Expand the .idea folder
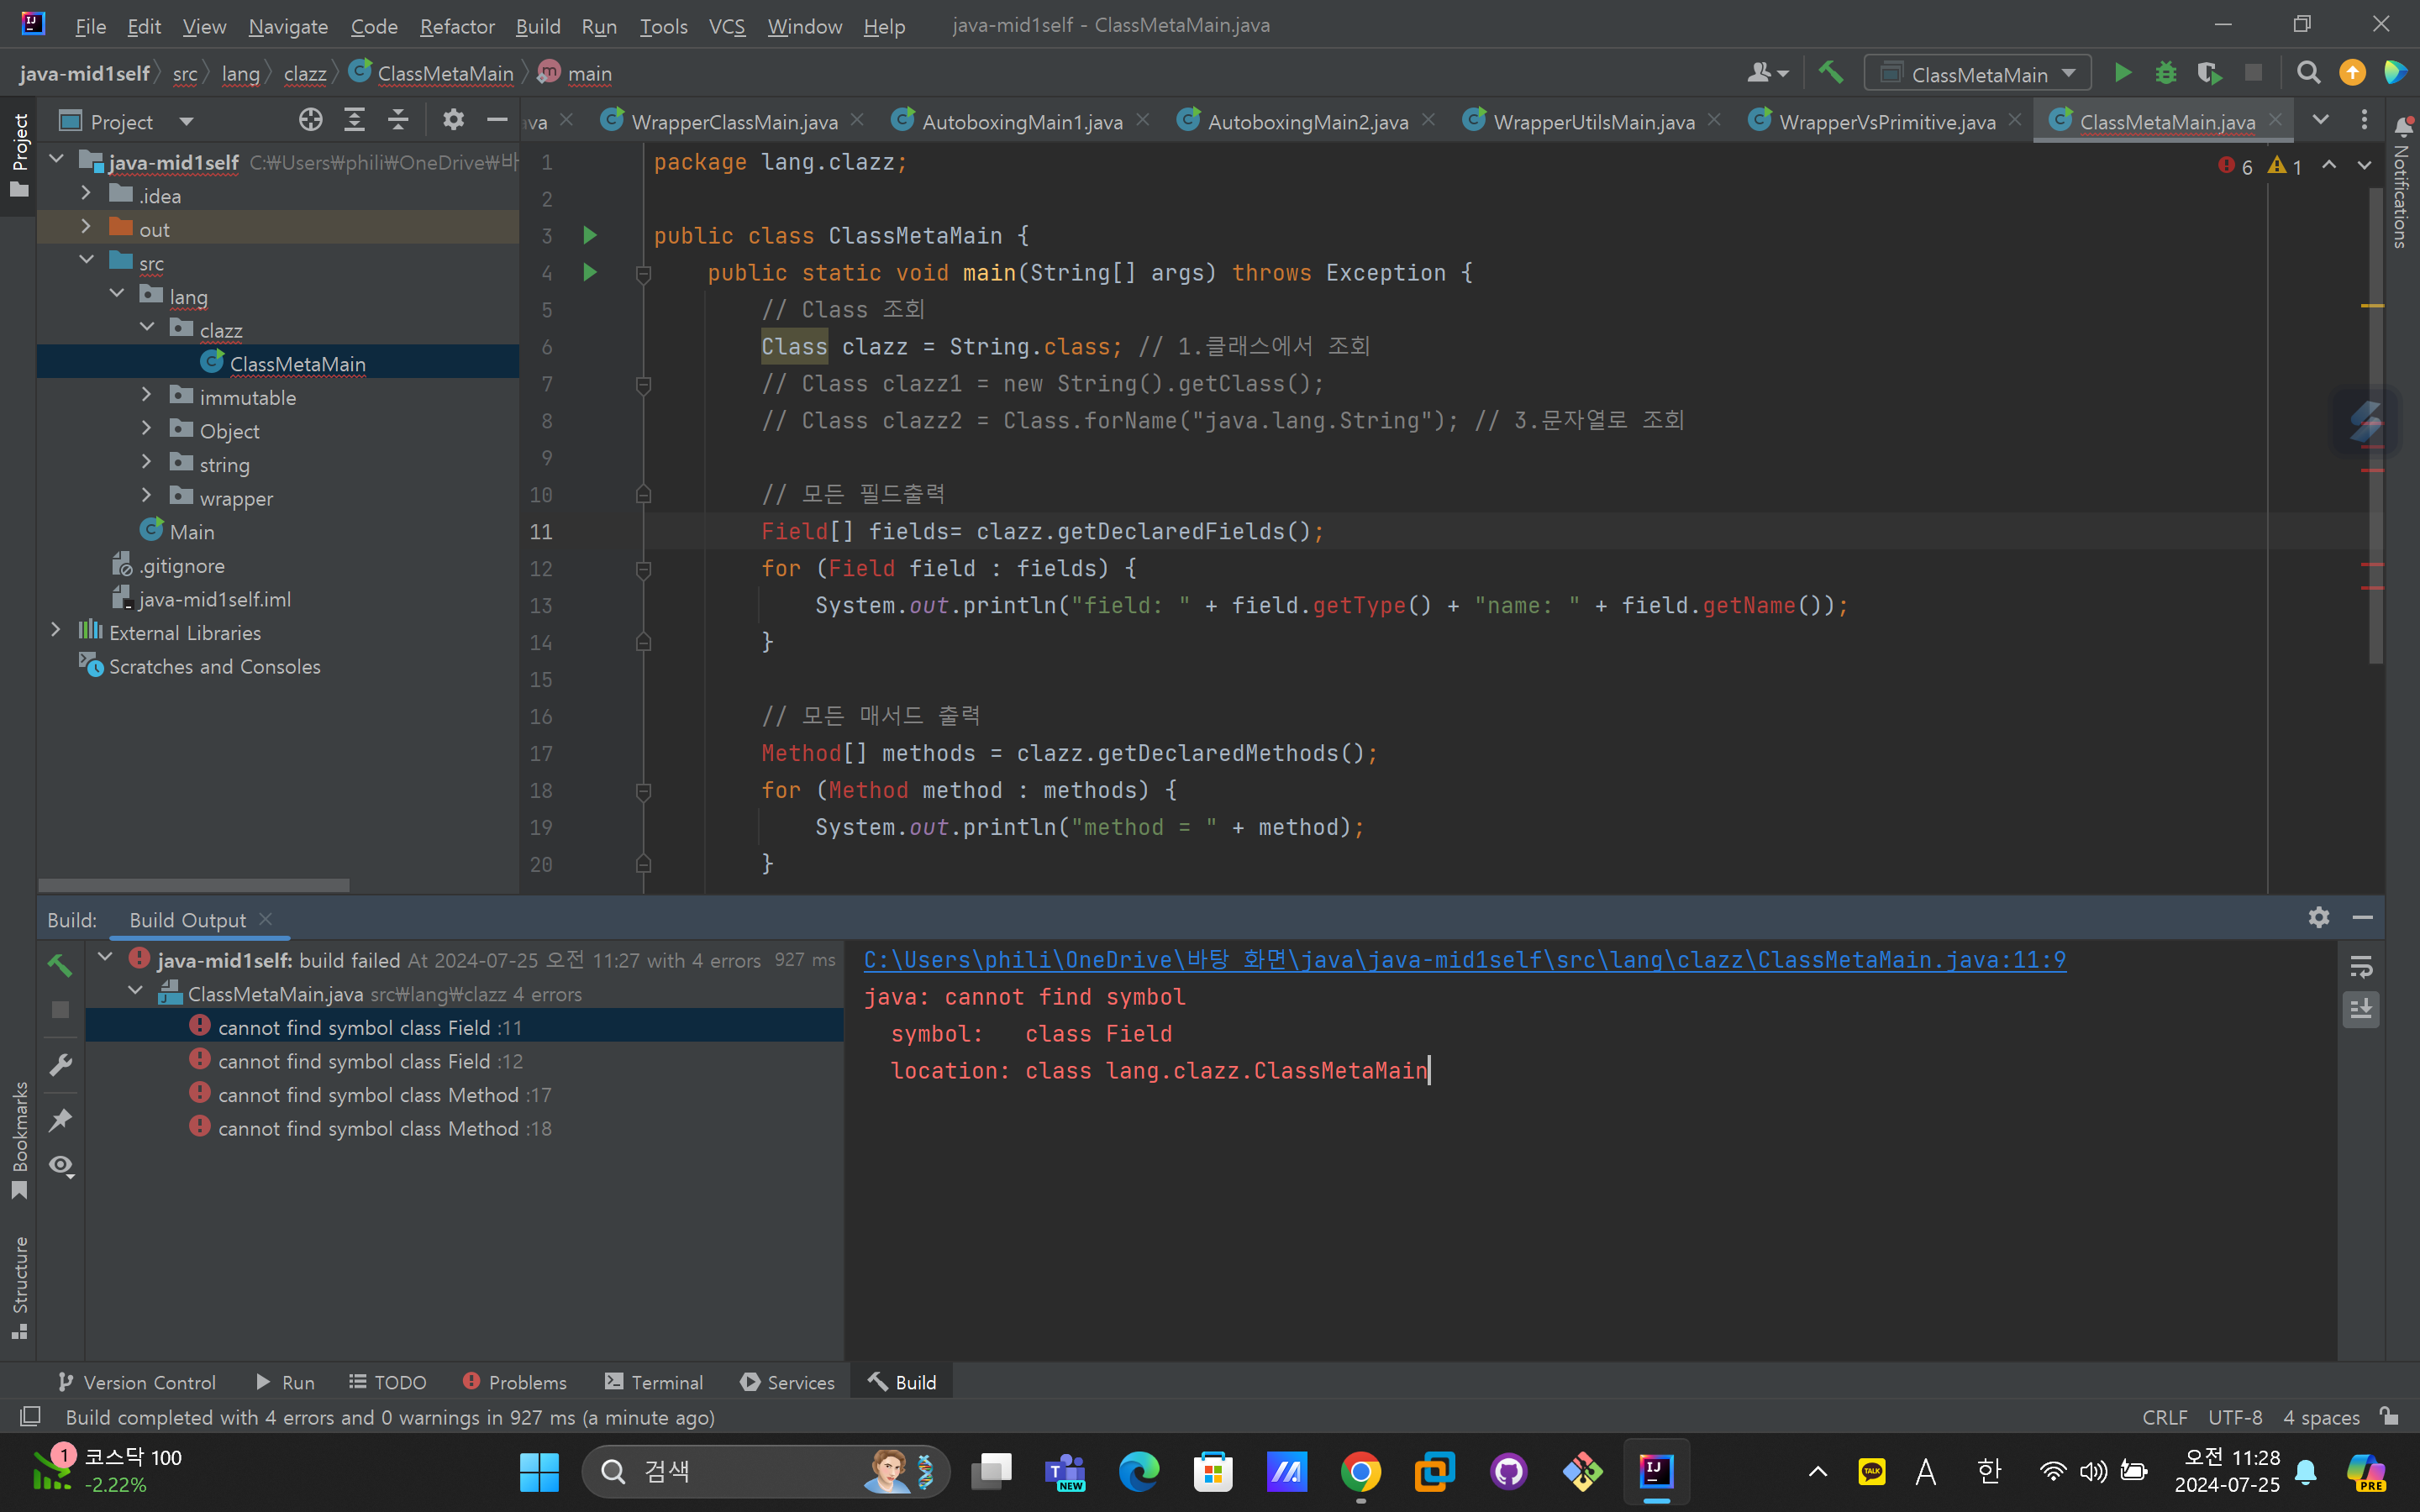2420x1512 pixels. click(86, 195)
